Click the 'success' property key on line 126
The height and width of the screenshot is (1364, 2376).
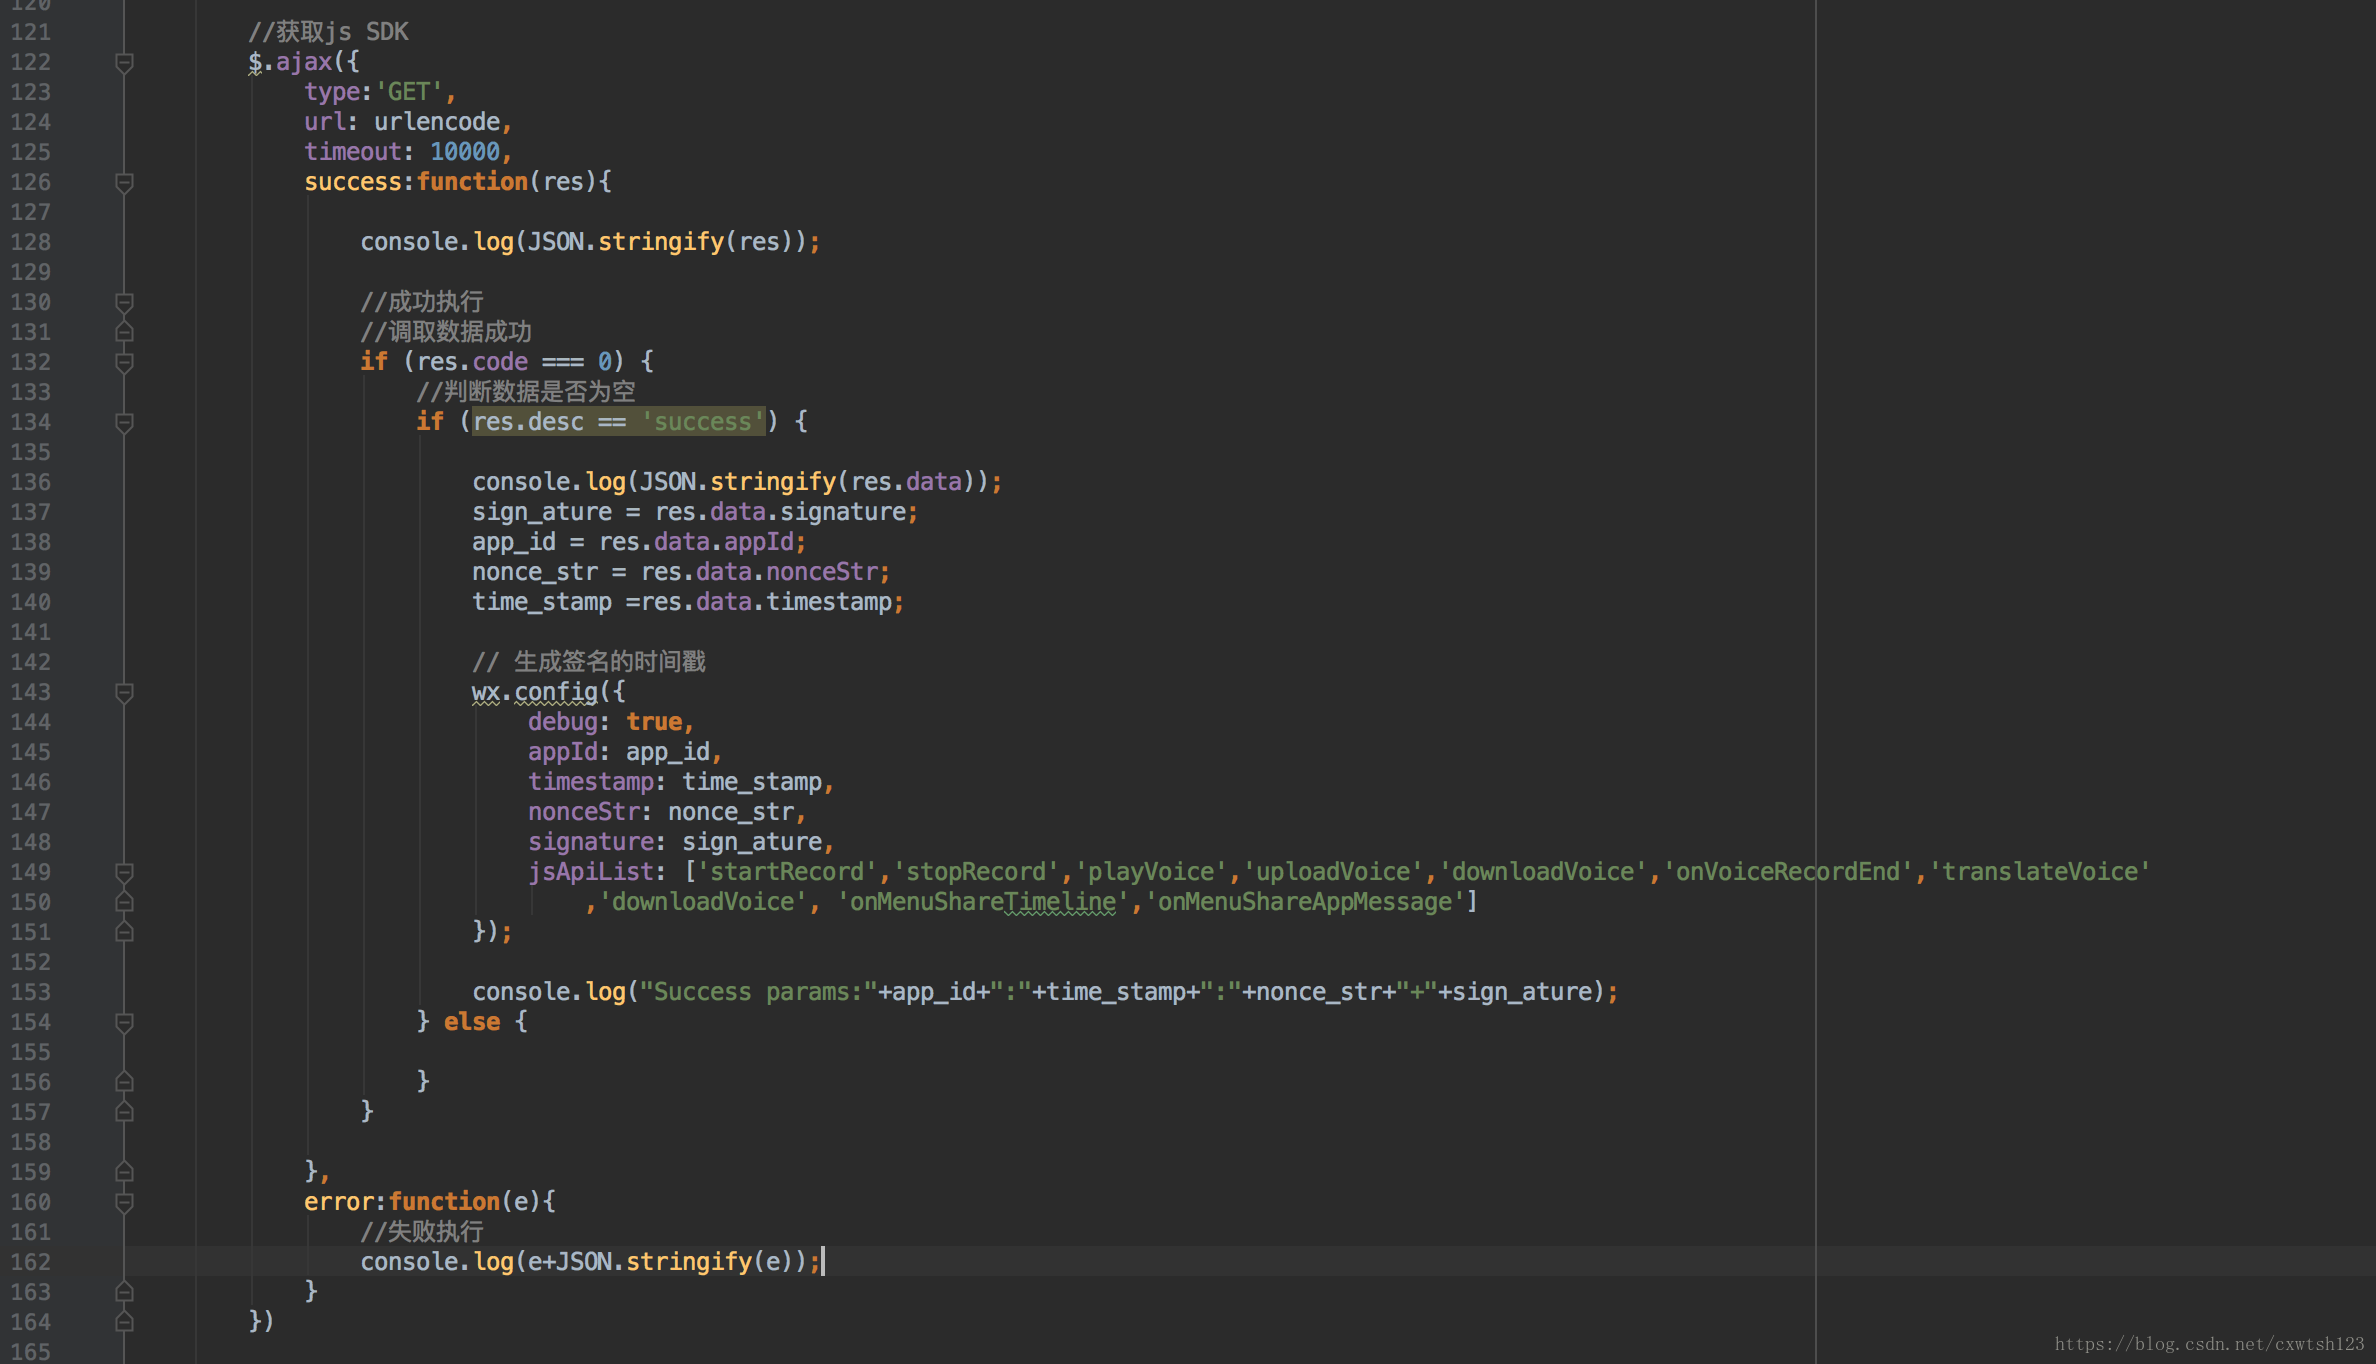click(x=353, y=182)
